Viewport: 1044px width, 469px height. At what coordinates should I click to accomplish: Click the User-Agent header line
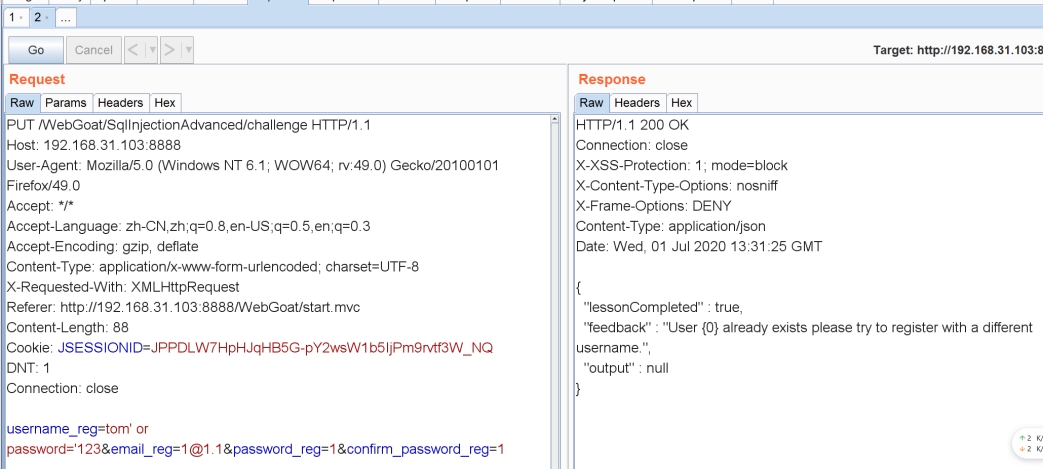point(252,165)
